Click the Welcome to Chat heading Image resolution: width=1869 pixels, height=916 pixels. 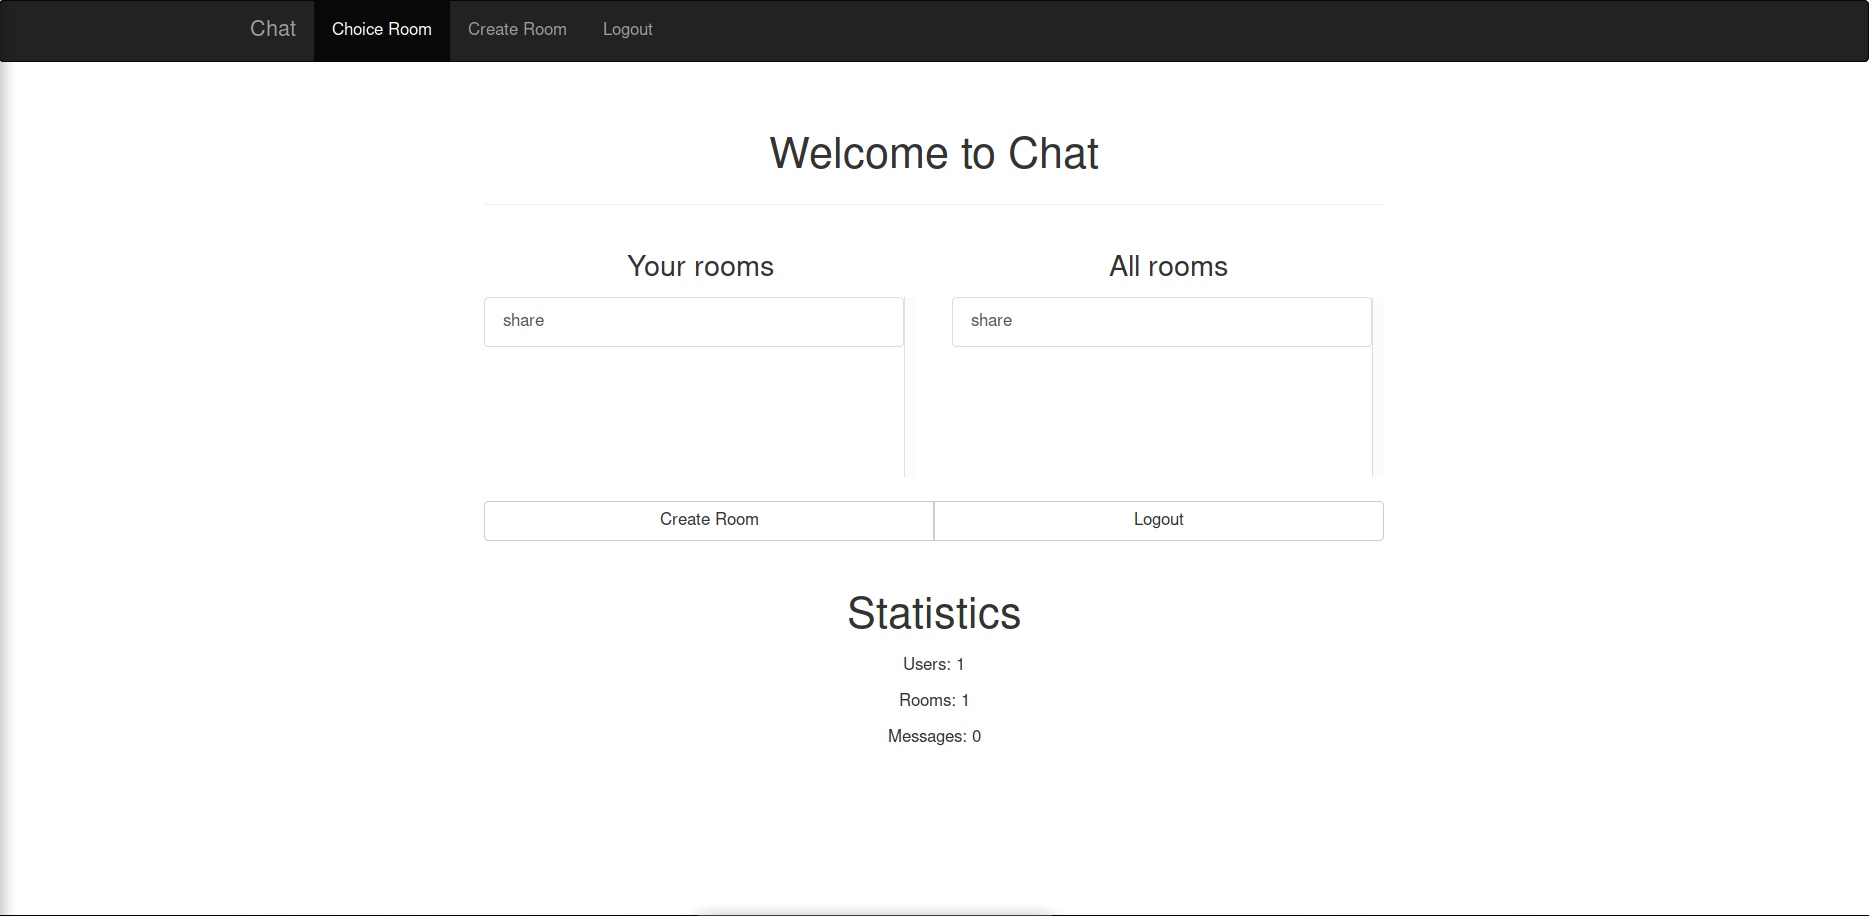(x=933, y=153)
